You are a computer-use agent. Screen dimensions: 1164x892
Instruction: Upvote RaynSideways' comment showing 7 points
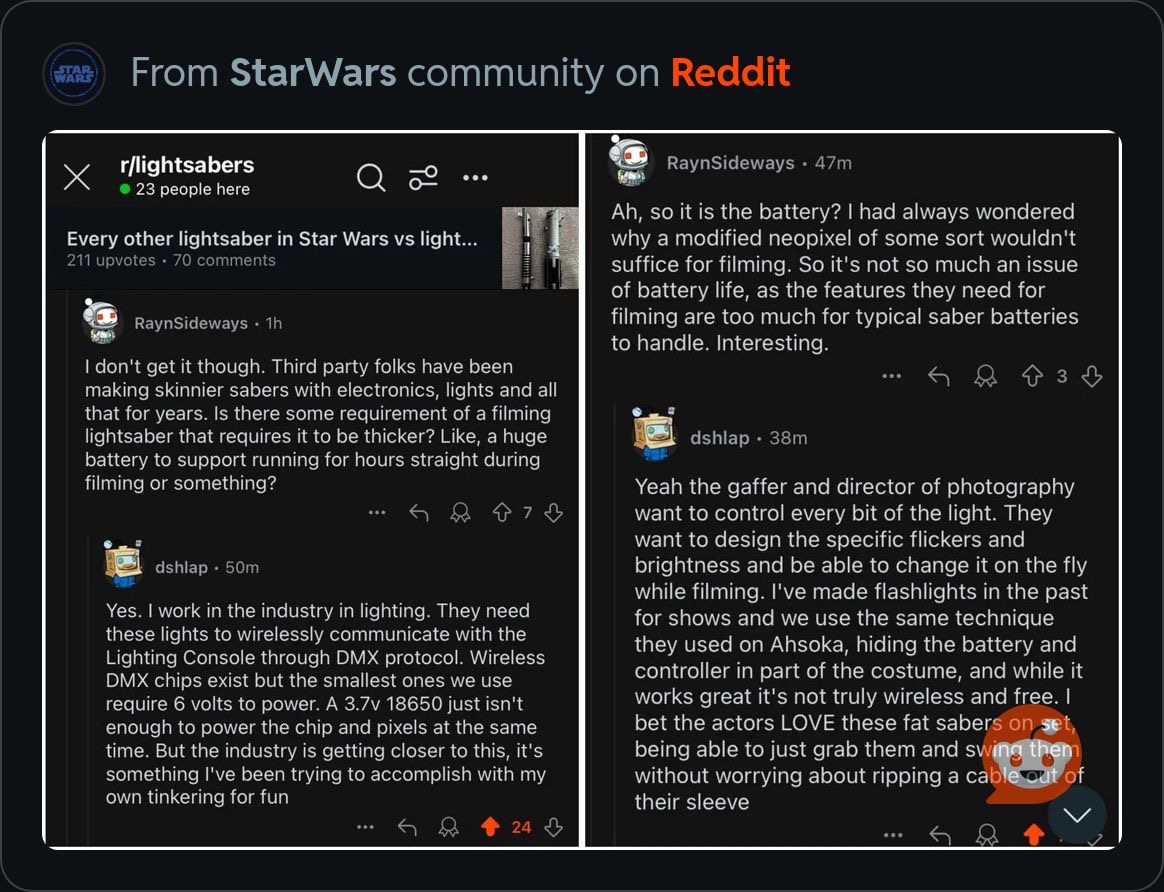tap(502, 513)
